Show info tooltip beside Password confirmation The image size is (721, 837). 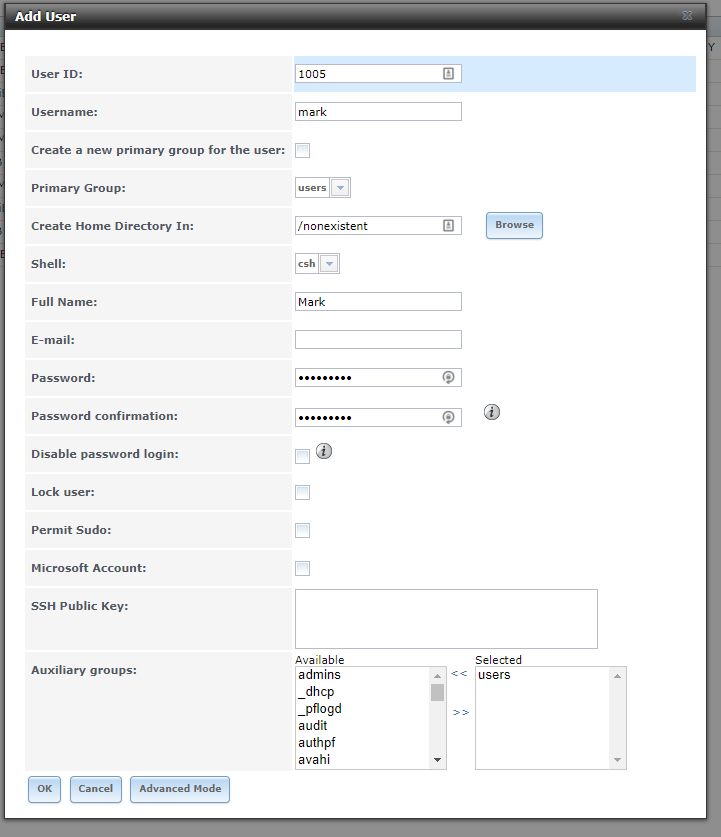coord(492,412)
